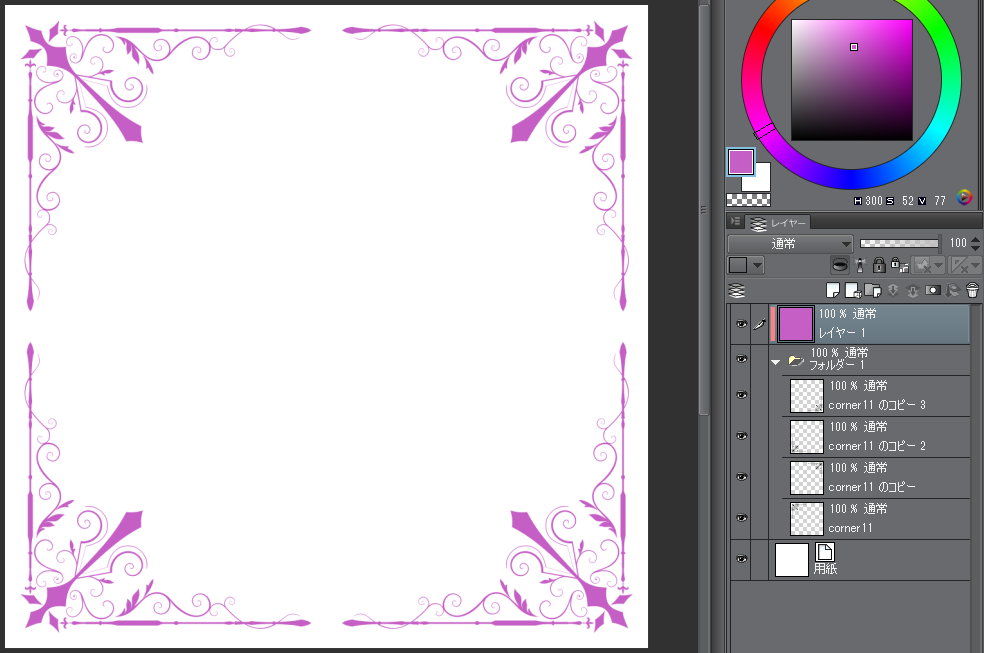Click the opacity value field showing 100
984x653 pixels.
click(x=957, y=243)
